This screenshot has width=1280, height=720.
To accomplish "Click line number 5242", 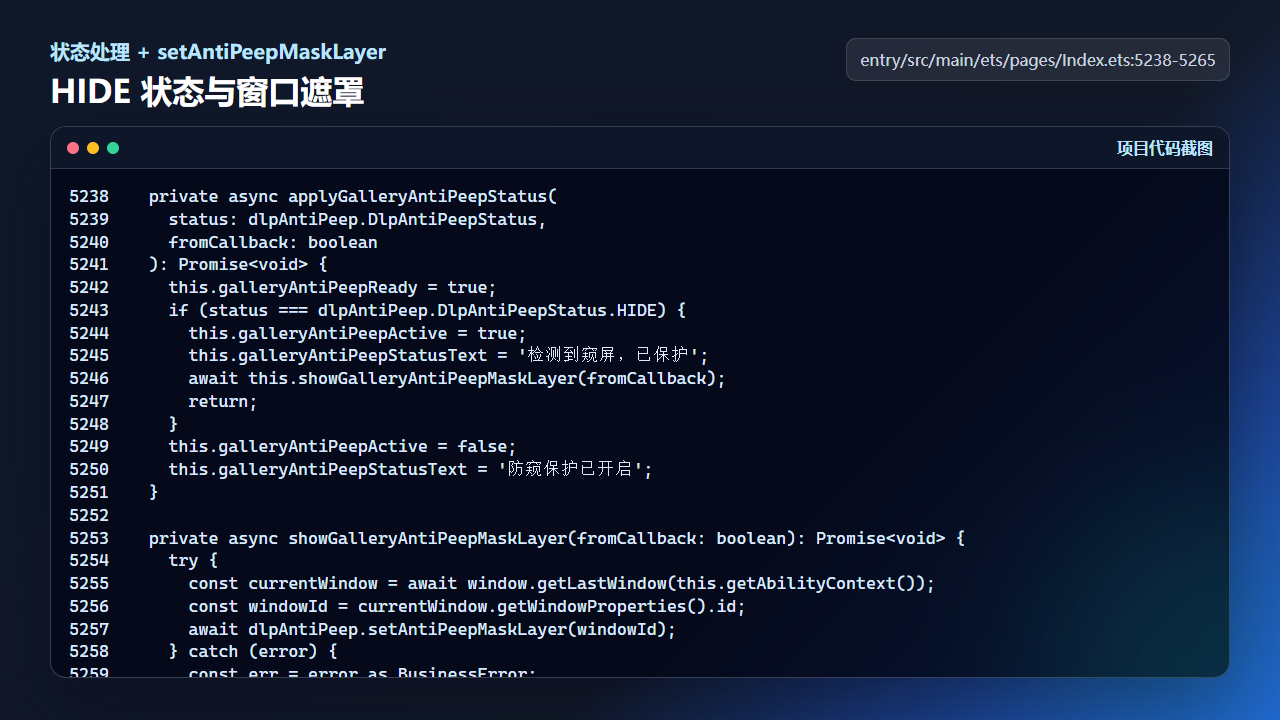I will (89, 288).
